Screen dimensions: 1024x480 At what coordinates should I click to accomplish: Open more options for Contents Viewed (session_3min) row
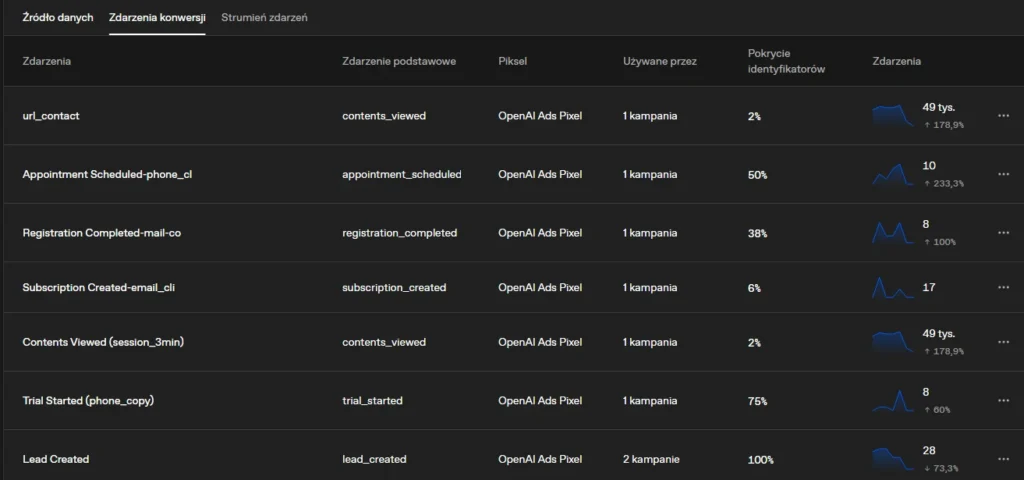[1003, 342]
